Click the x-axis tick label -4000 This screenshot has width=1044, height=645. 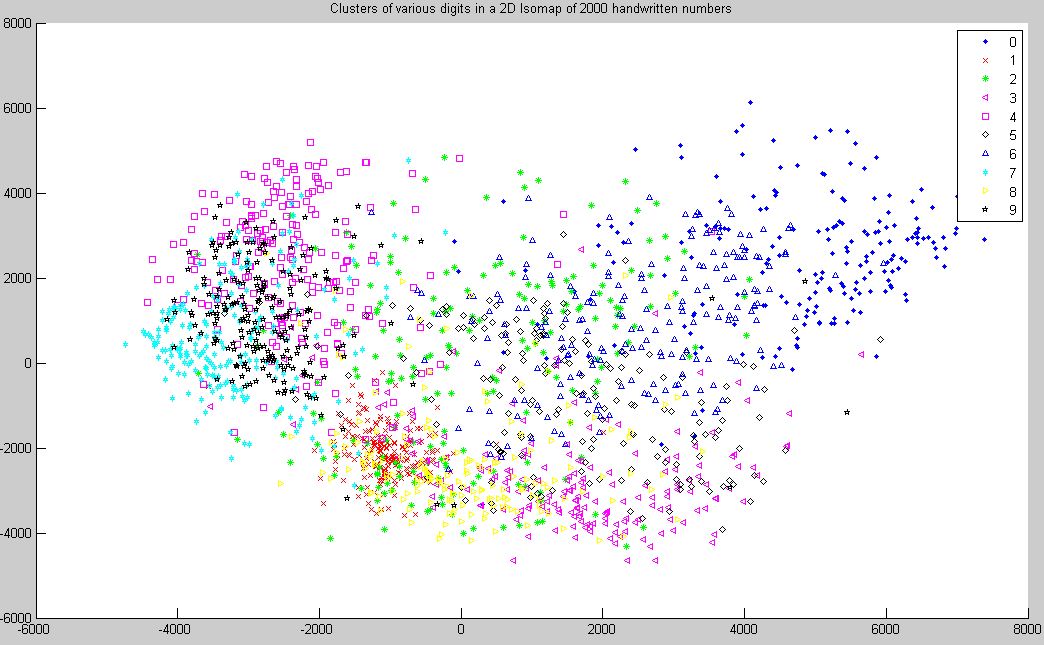176,630
